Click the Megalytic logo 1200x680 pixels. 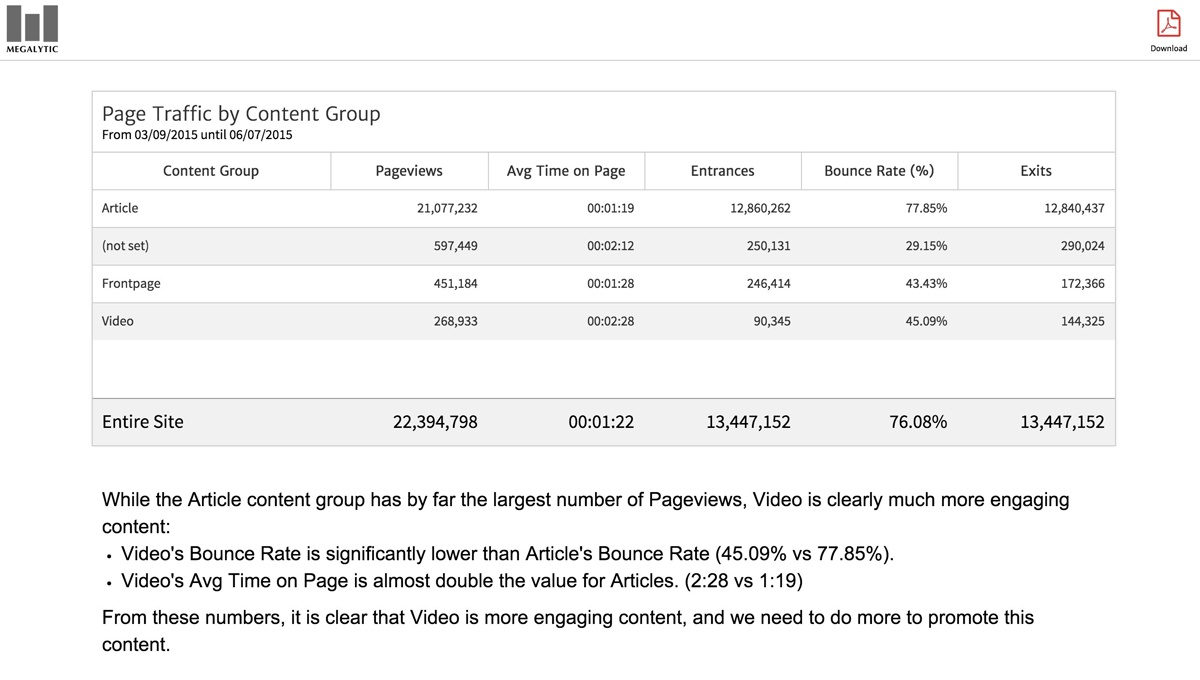coord(32,28)
